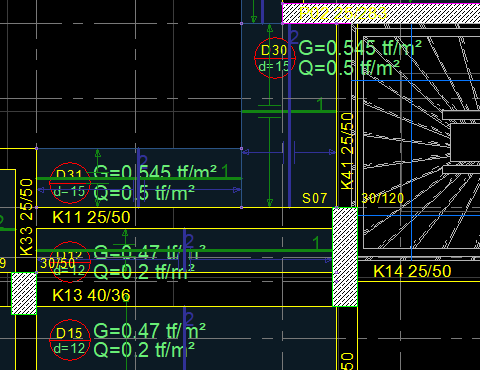This screenshot has width=480, height=370.
Task: Click the S07 column label
Action: (x=314, y=198)
